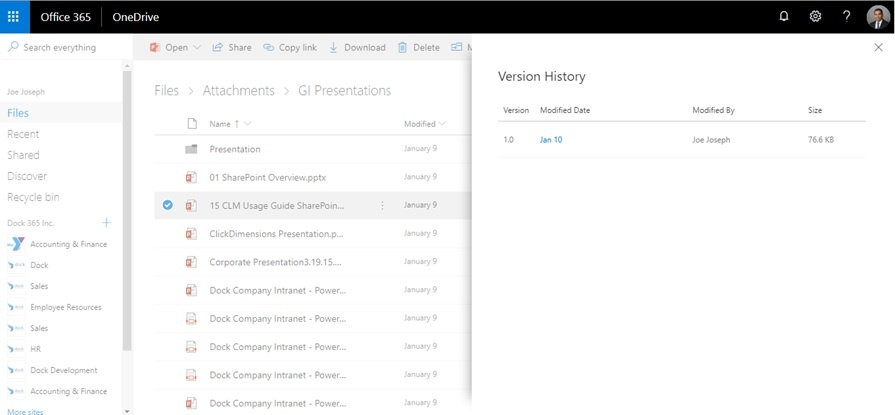Open the Name column sort dropdown
The width and height of the screenshot is (895, 415).
pyautogui.click(x=247, y=124)
